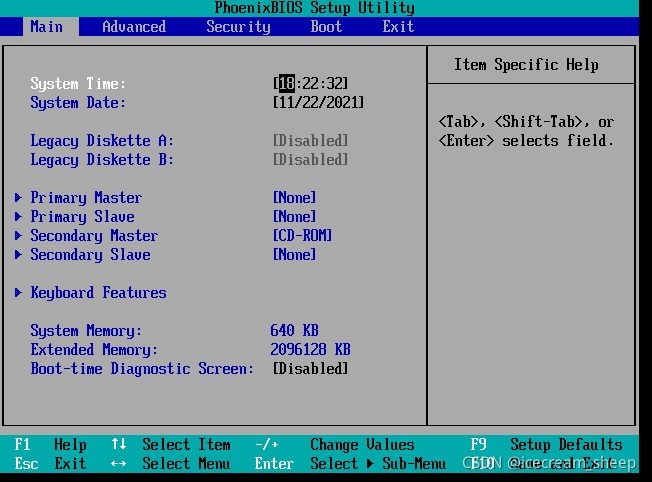This screenshot has height=482, width=652.
Task: Expand the Primary Master submenu arrow
Action: coord(19,198)
